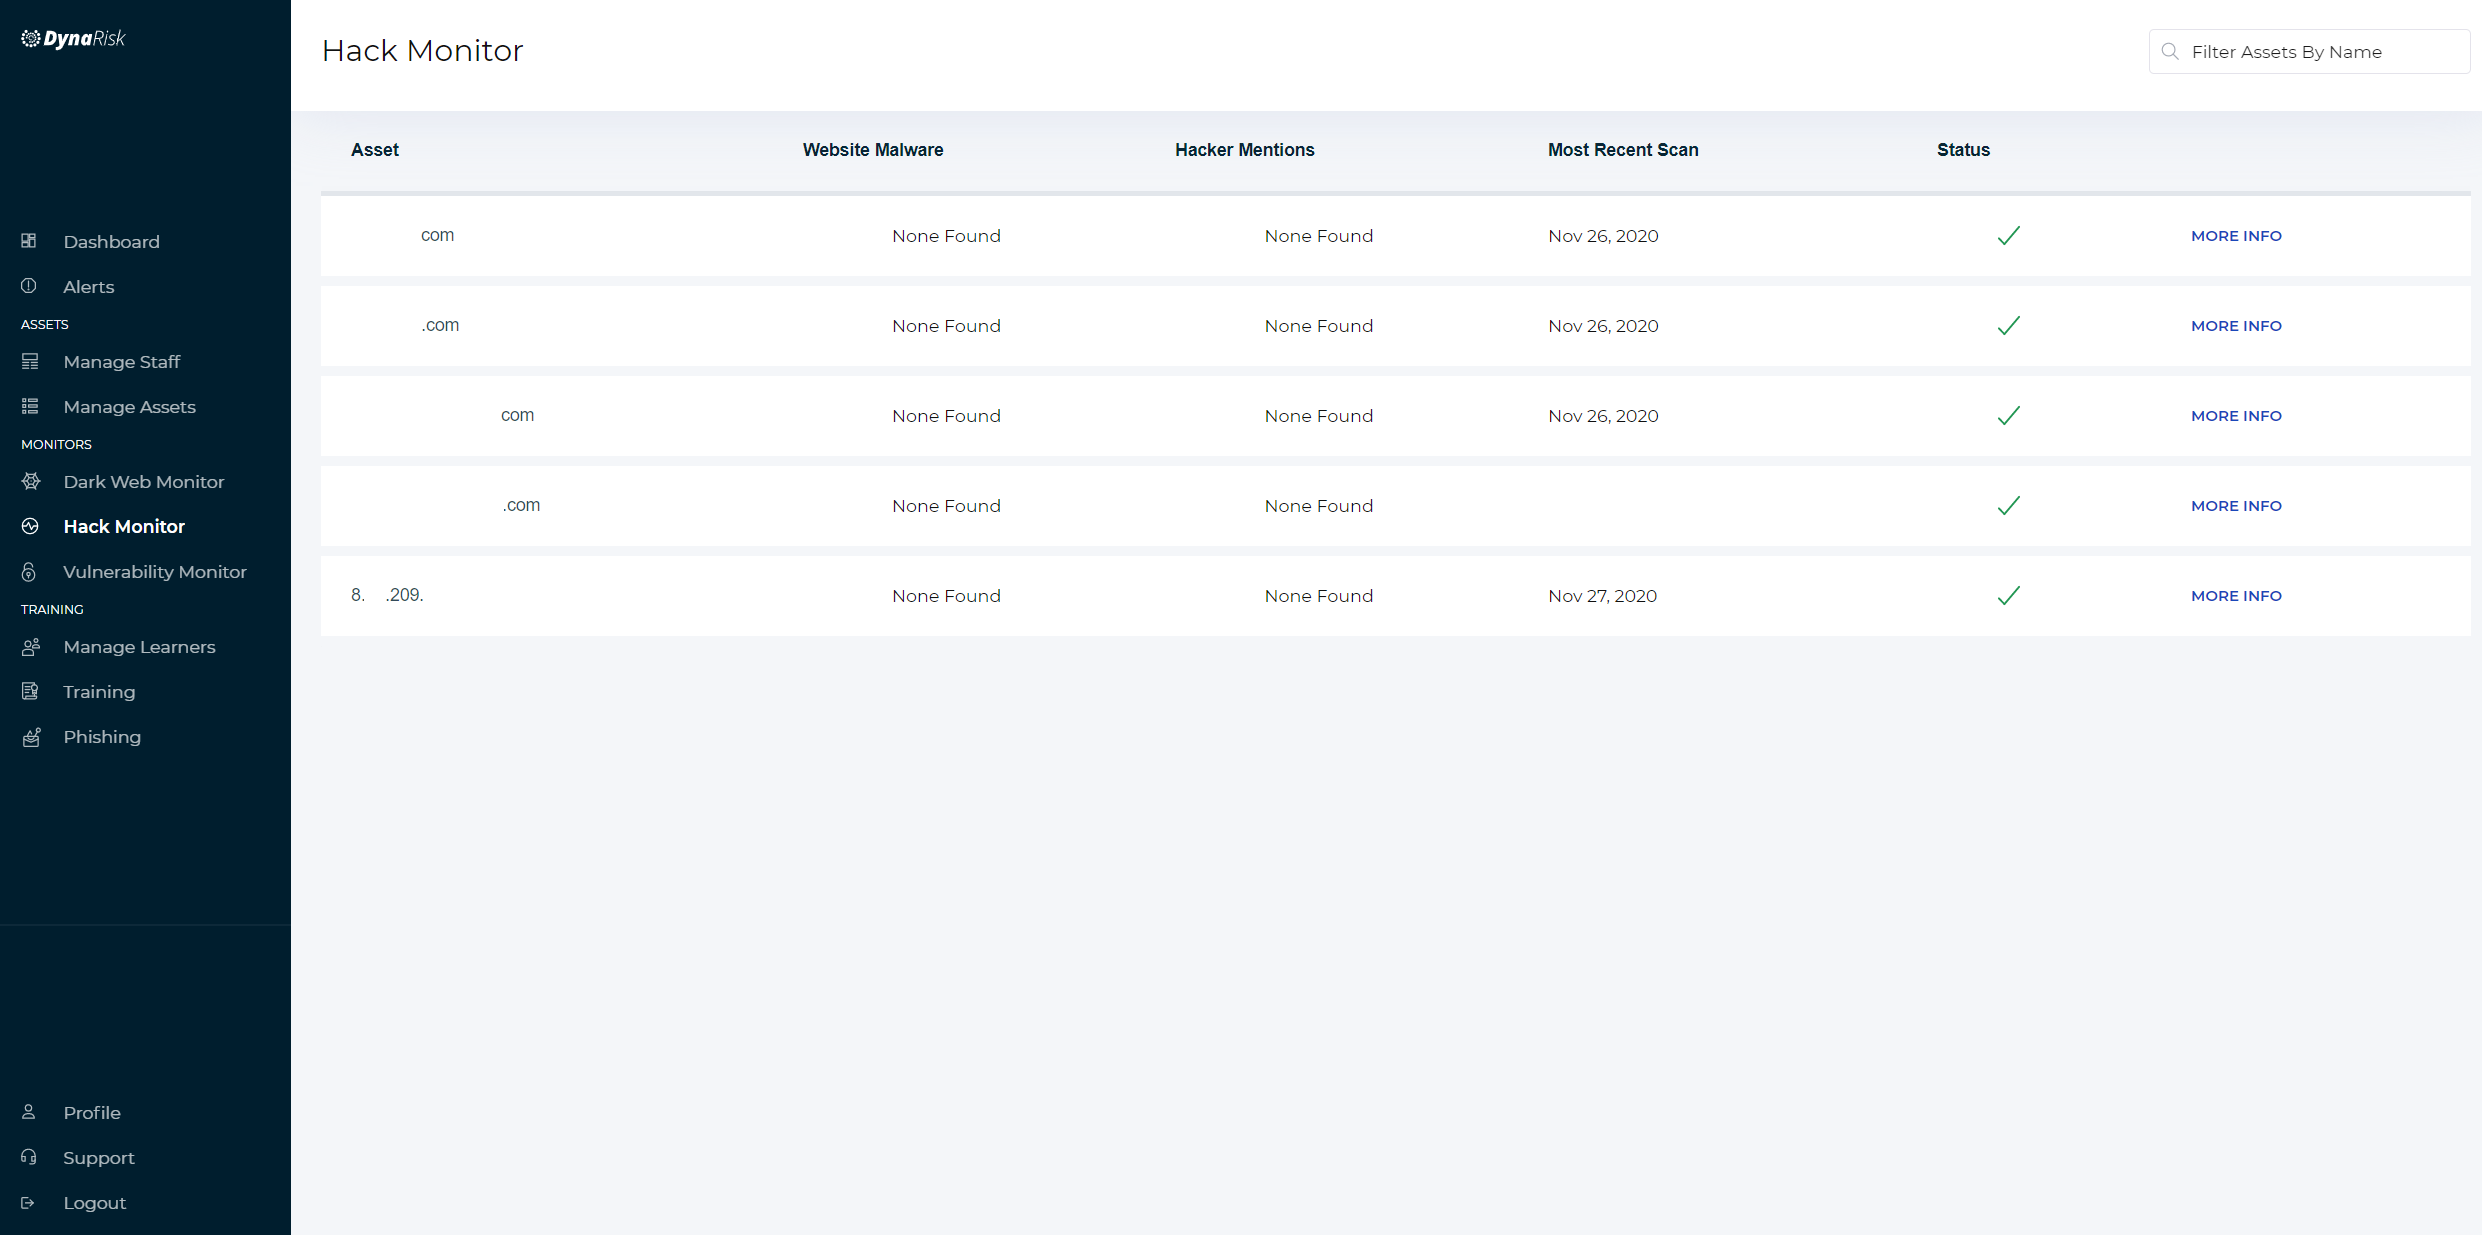Click the Phishing icon in sidebar
The image size is (2482, 1235).
click(31, 737)
